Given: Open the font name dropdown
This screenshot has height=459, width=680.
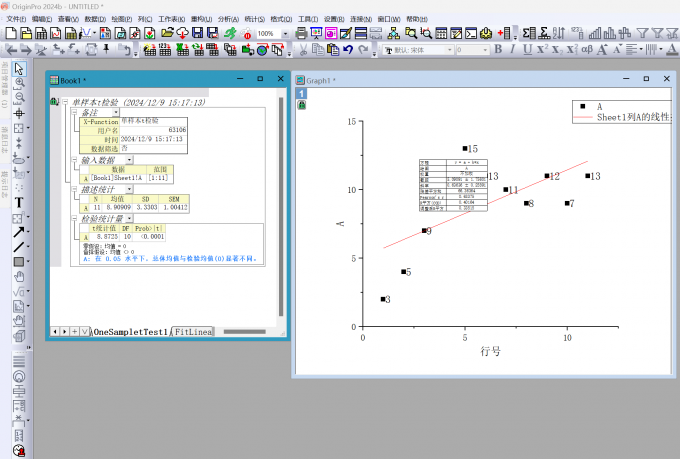Looking at the screenshot, I should [449, 50].
